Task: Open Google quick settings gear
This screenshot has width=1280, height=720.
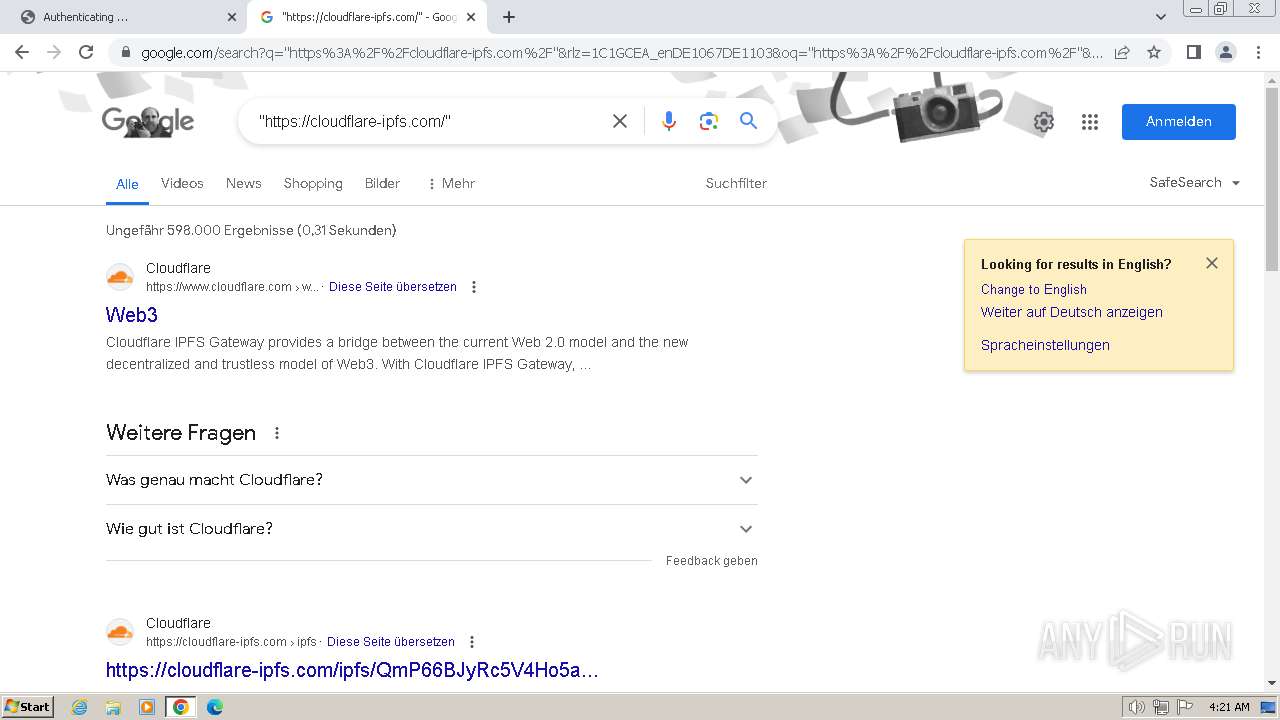Action: click(x=1044, y=122)
